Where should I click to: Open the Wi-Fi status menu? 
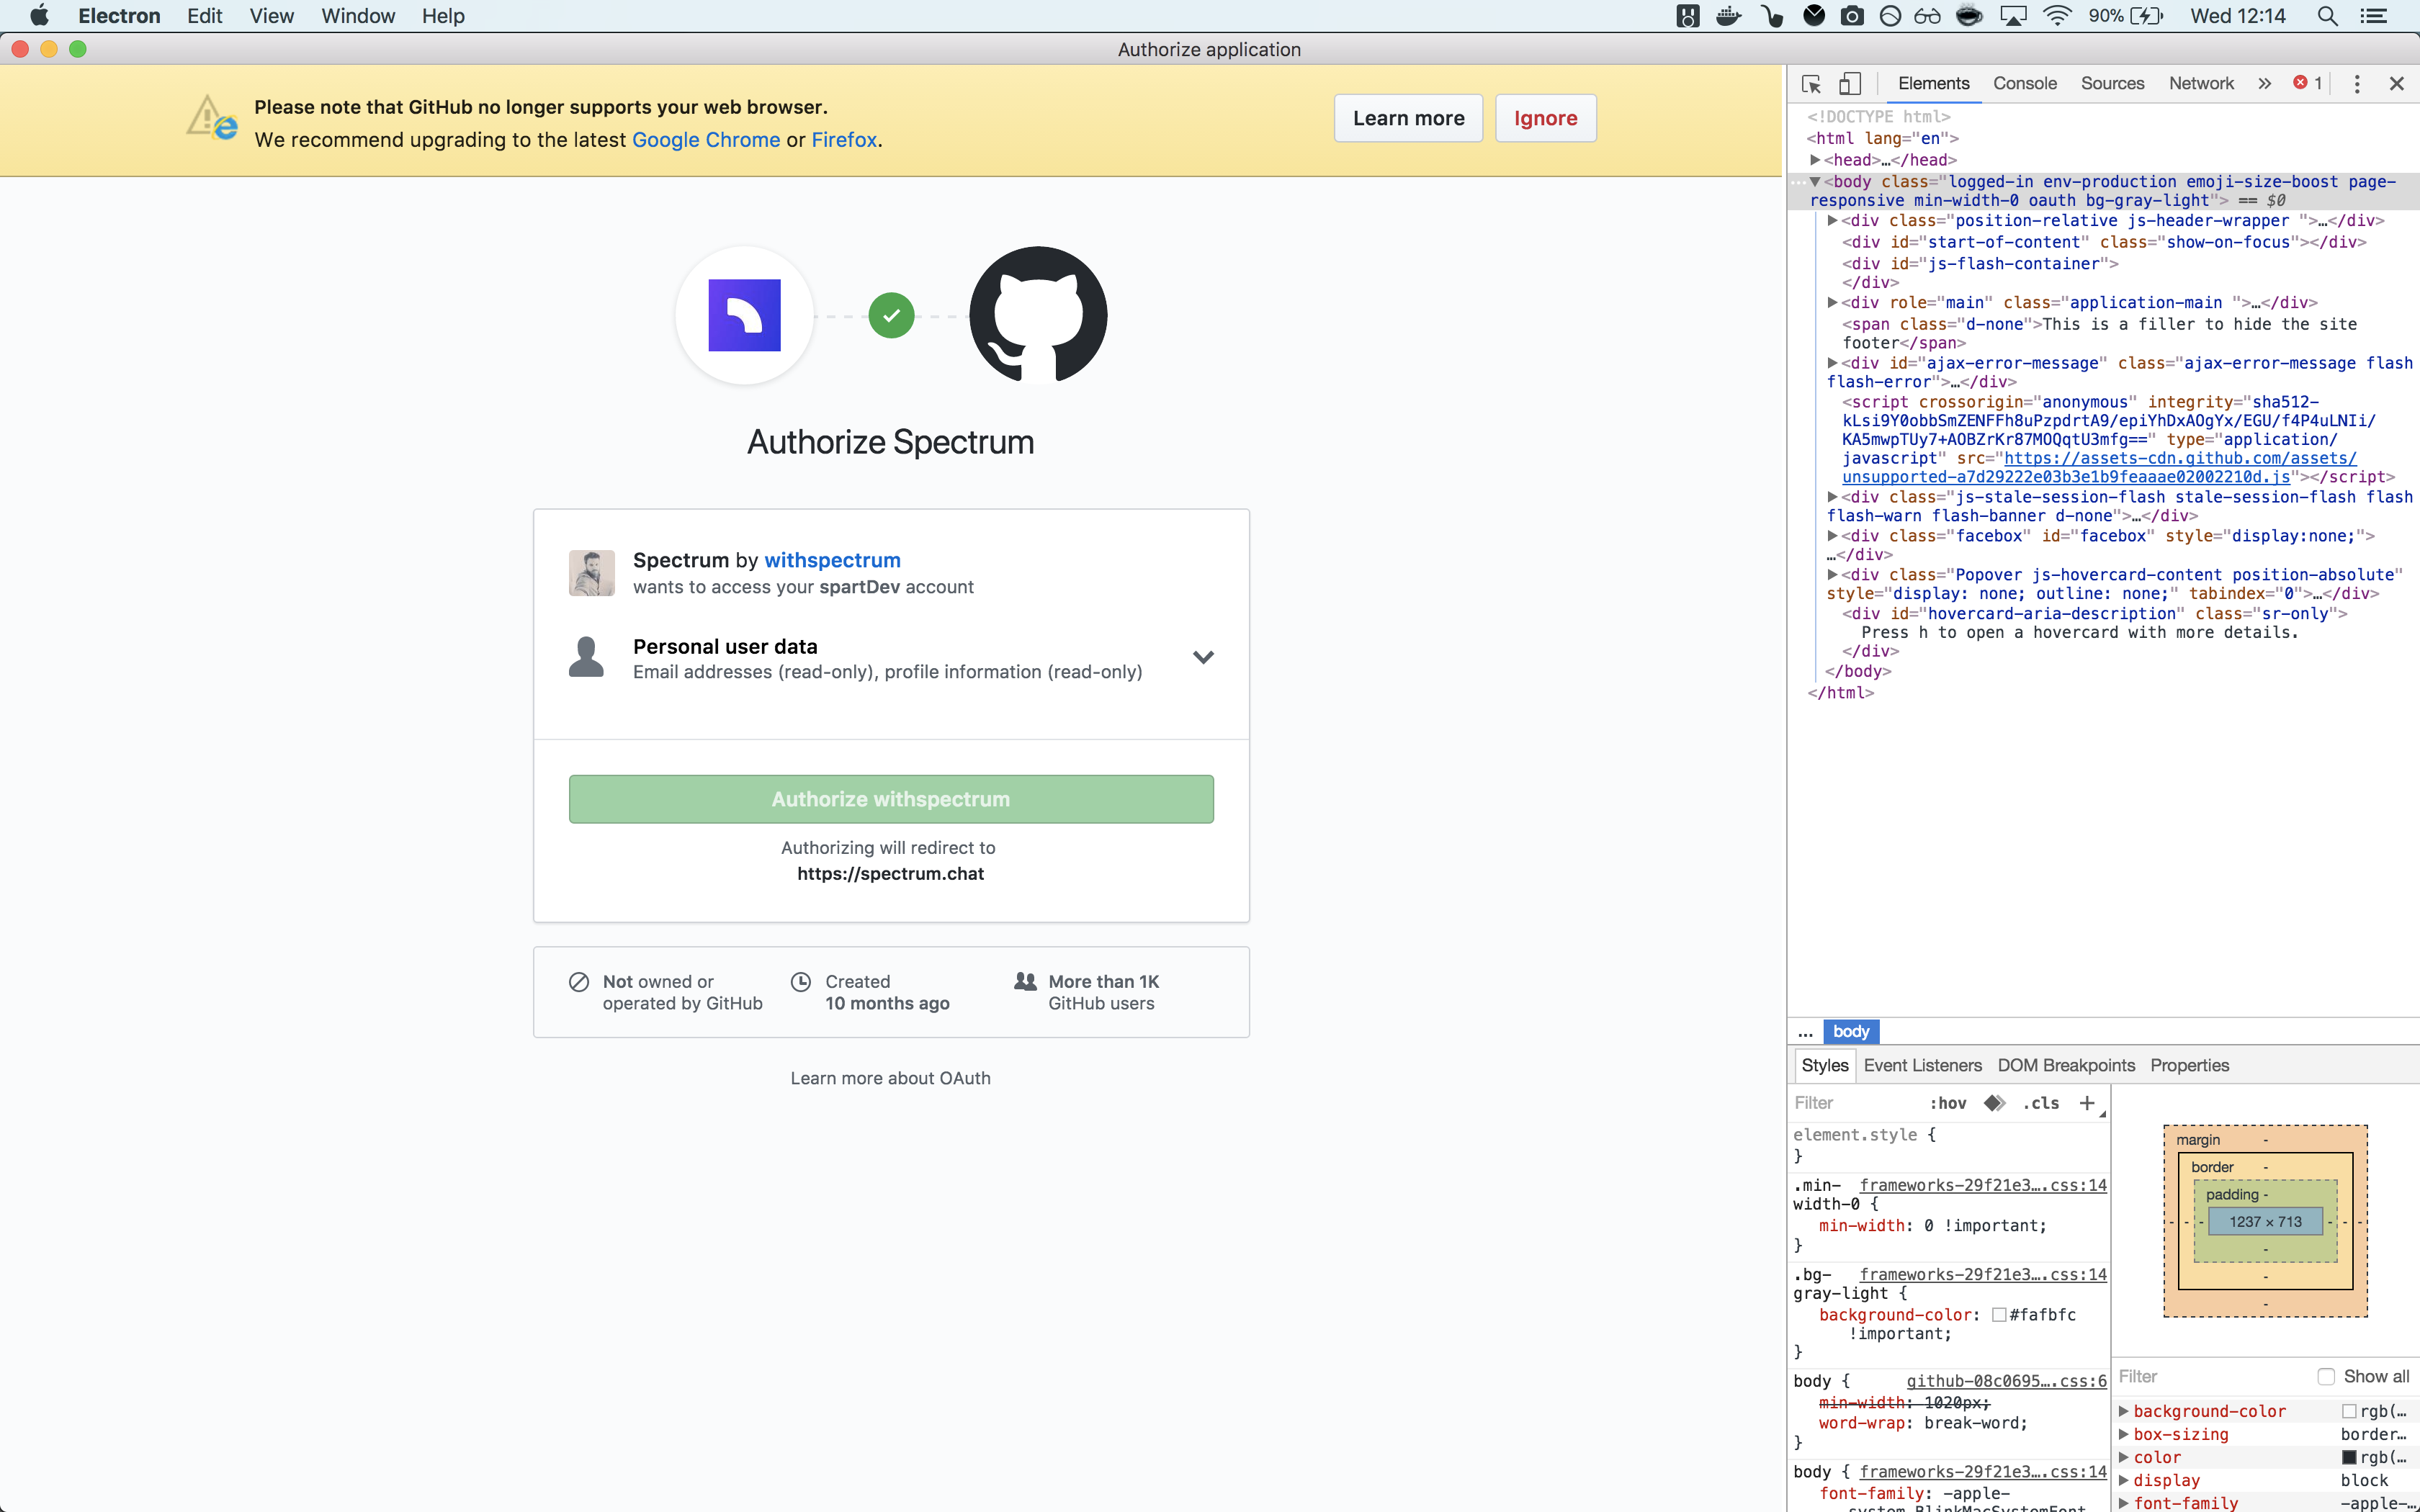pyautogui.click(x=2056, y=16)
